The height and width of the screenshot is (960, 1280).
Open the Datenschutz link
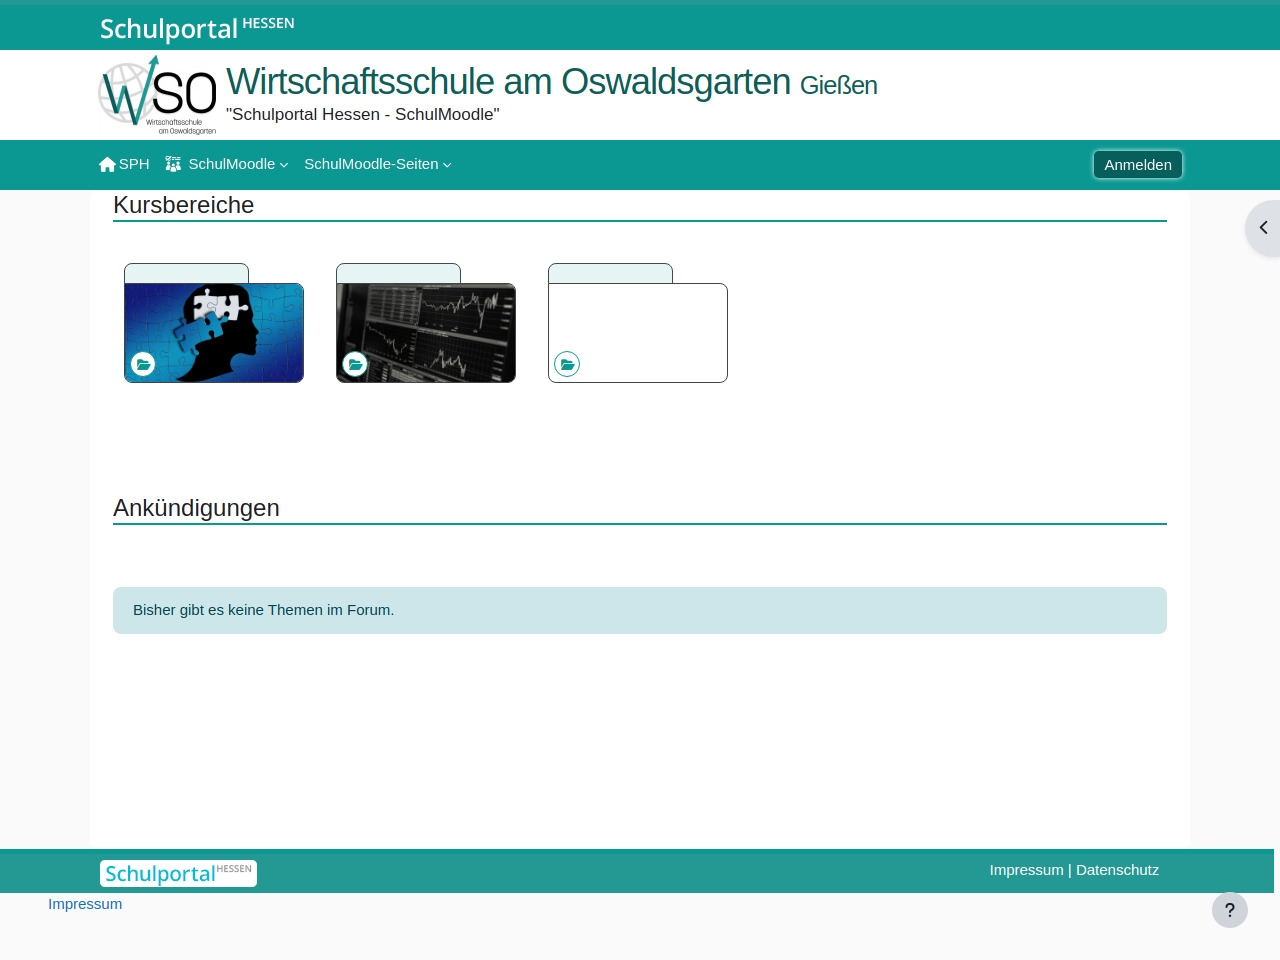point(1117,870)
